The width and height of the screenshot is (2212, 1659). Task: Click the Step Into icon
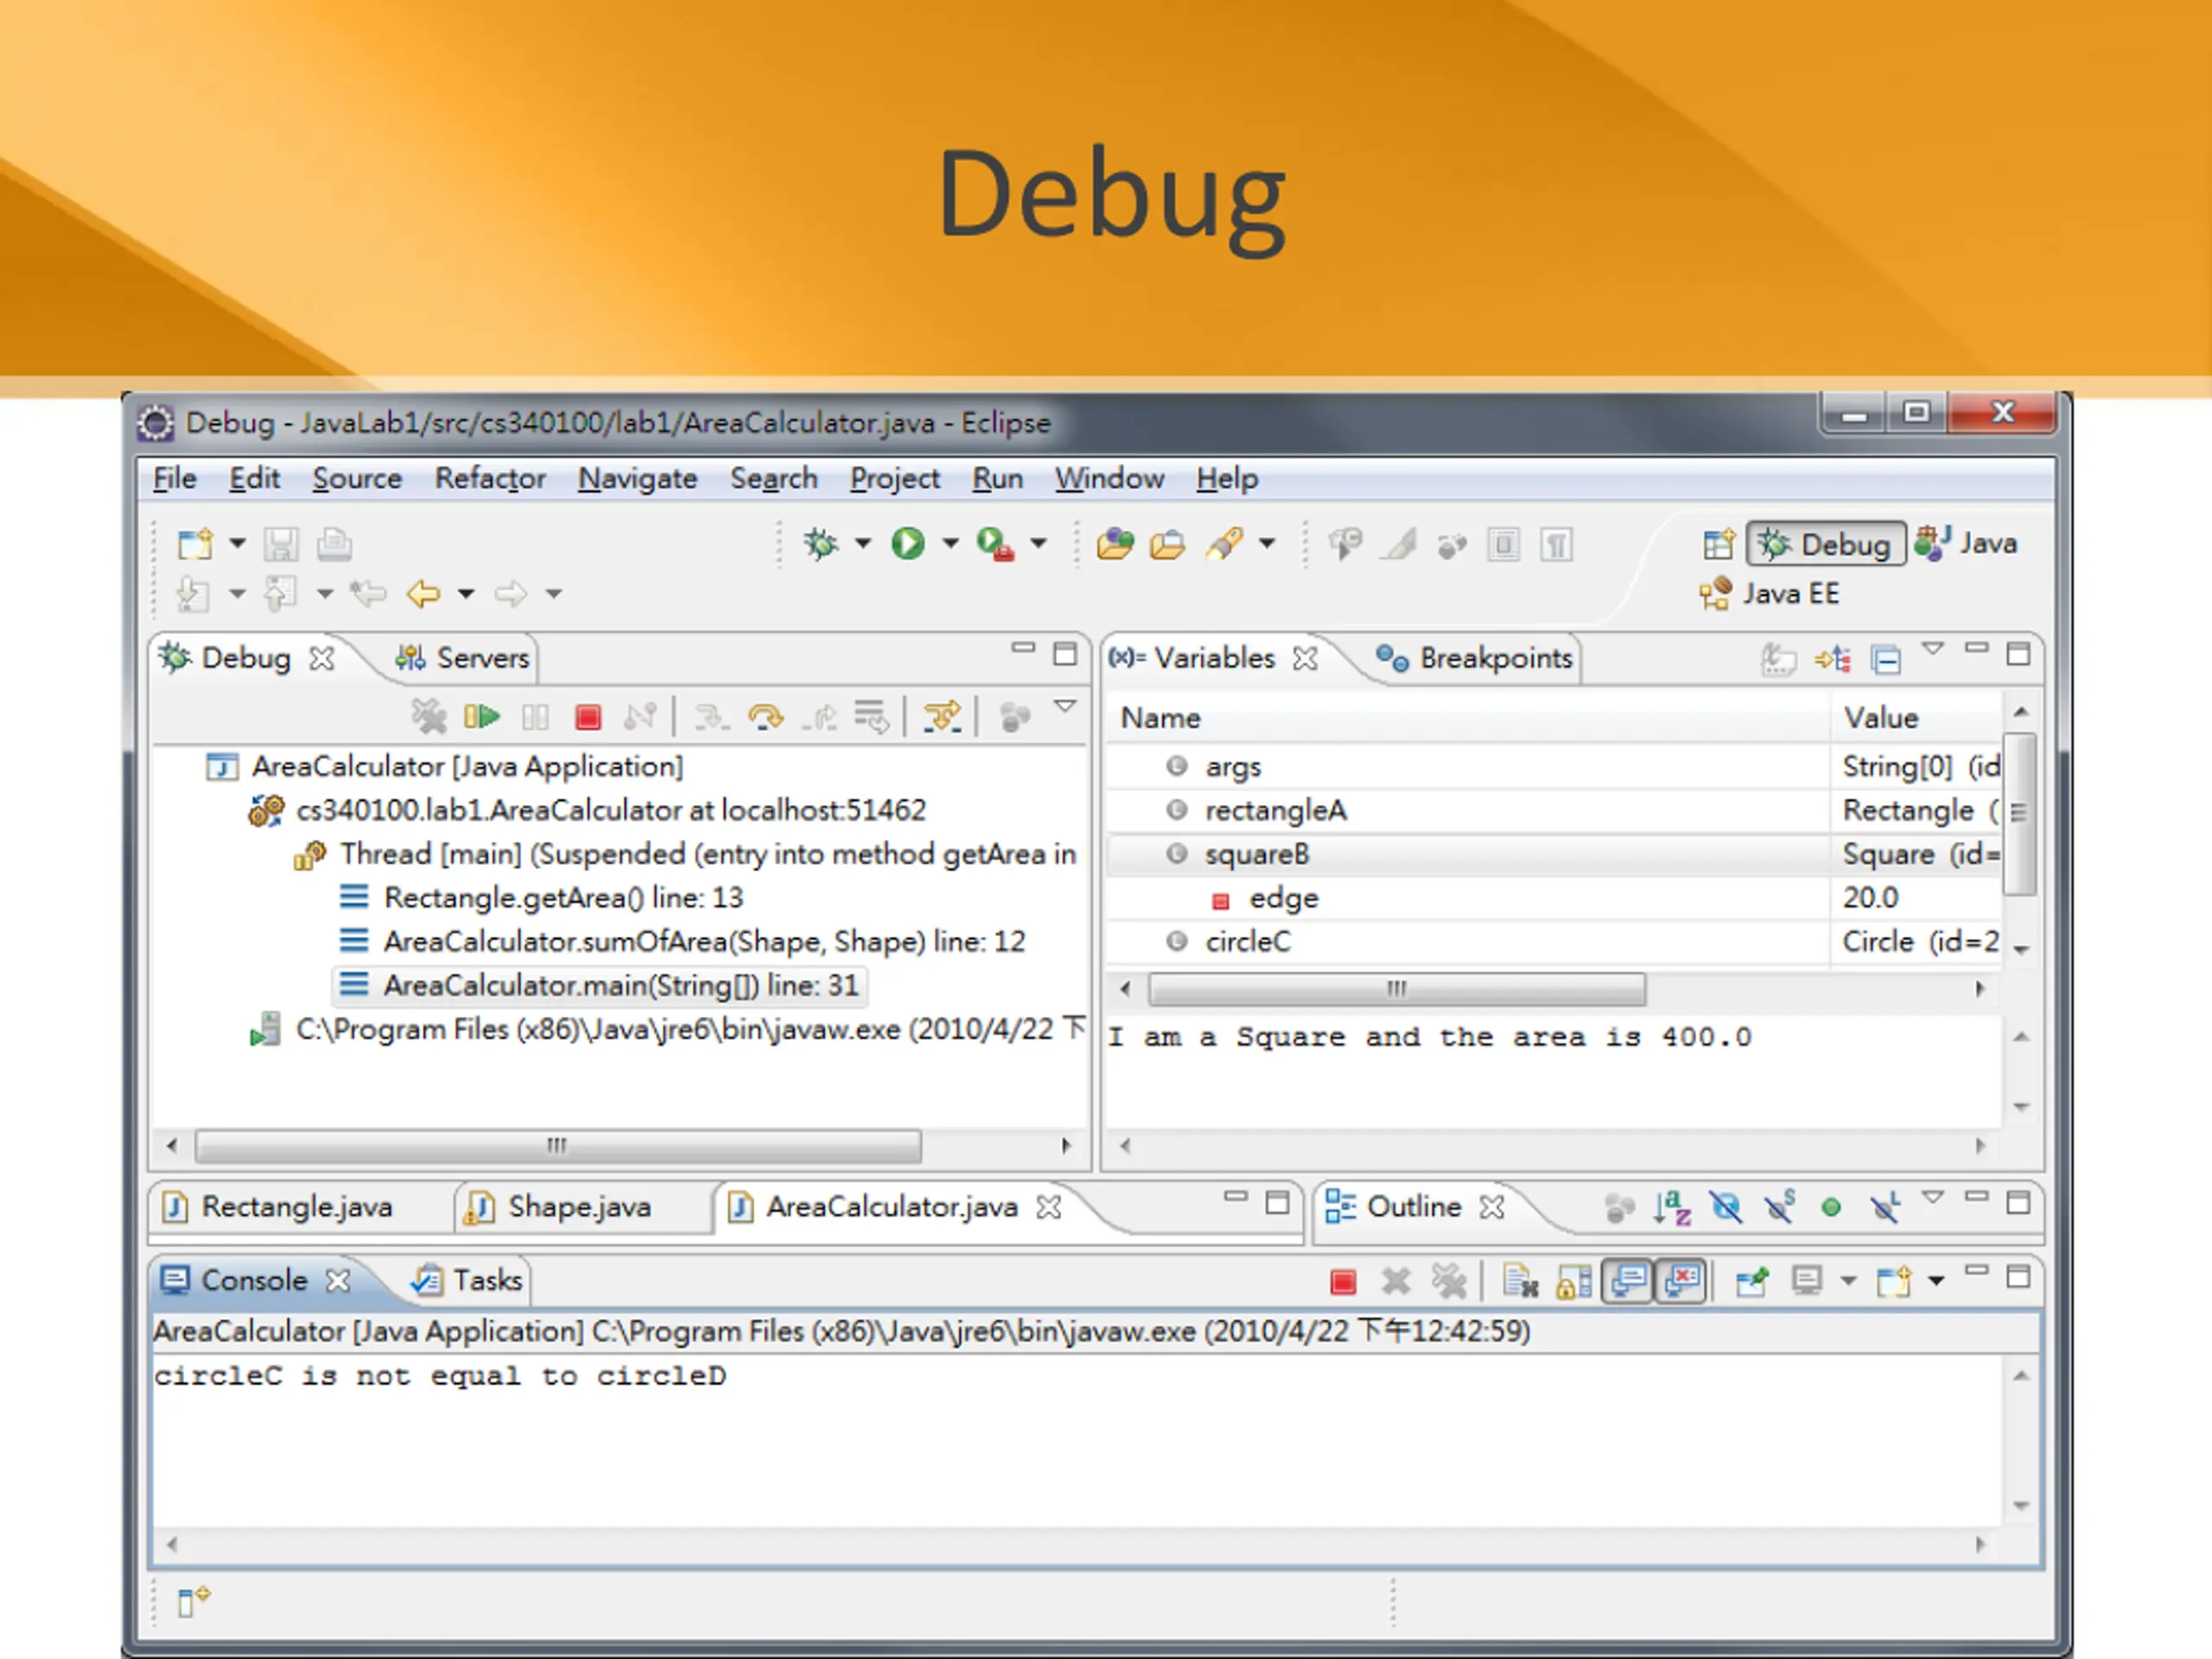click(712, 716)
